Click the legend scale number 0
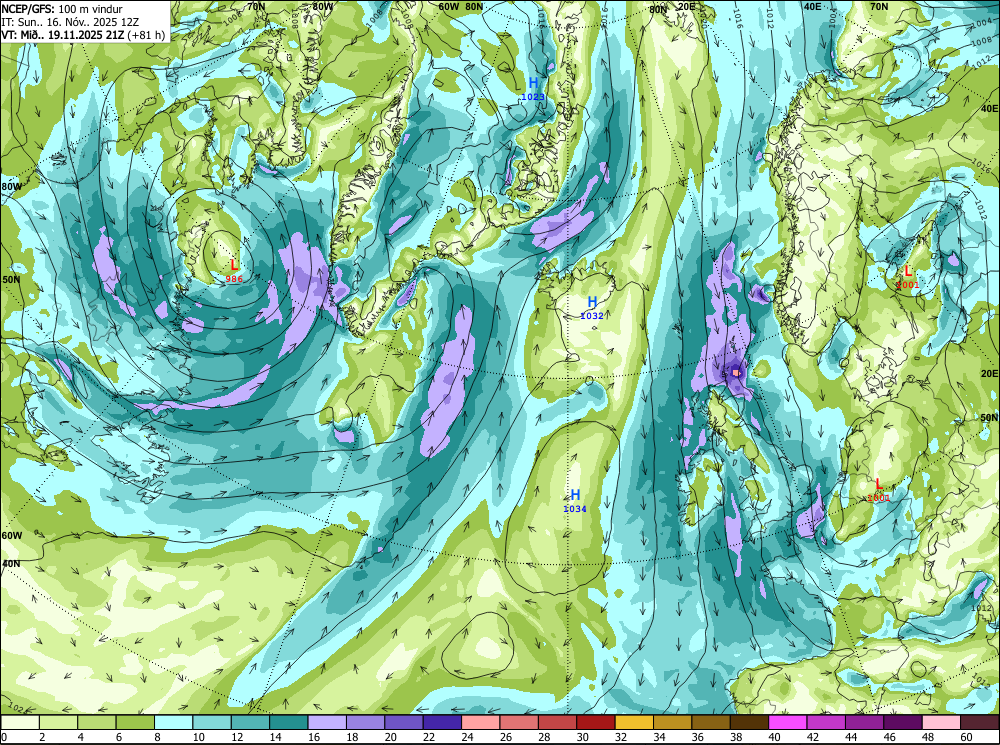 4,737
